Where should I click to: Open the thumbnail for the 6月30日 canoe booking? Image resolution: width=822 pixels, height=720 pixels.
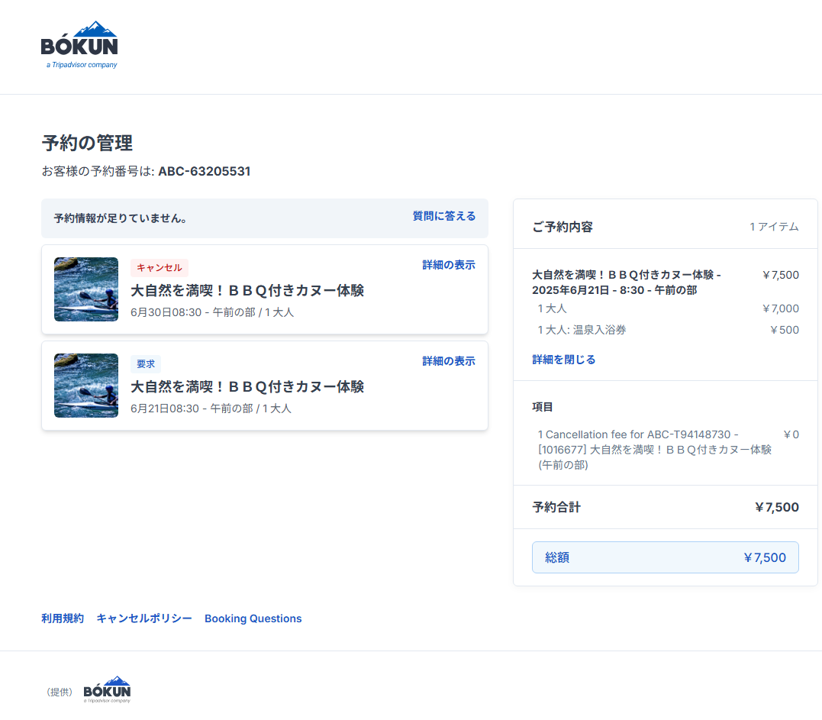[86, 290]
